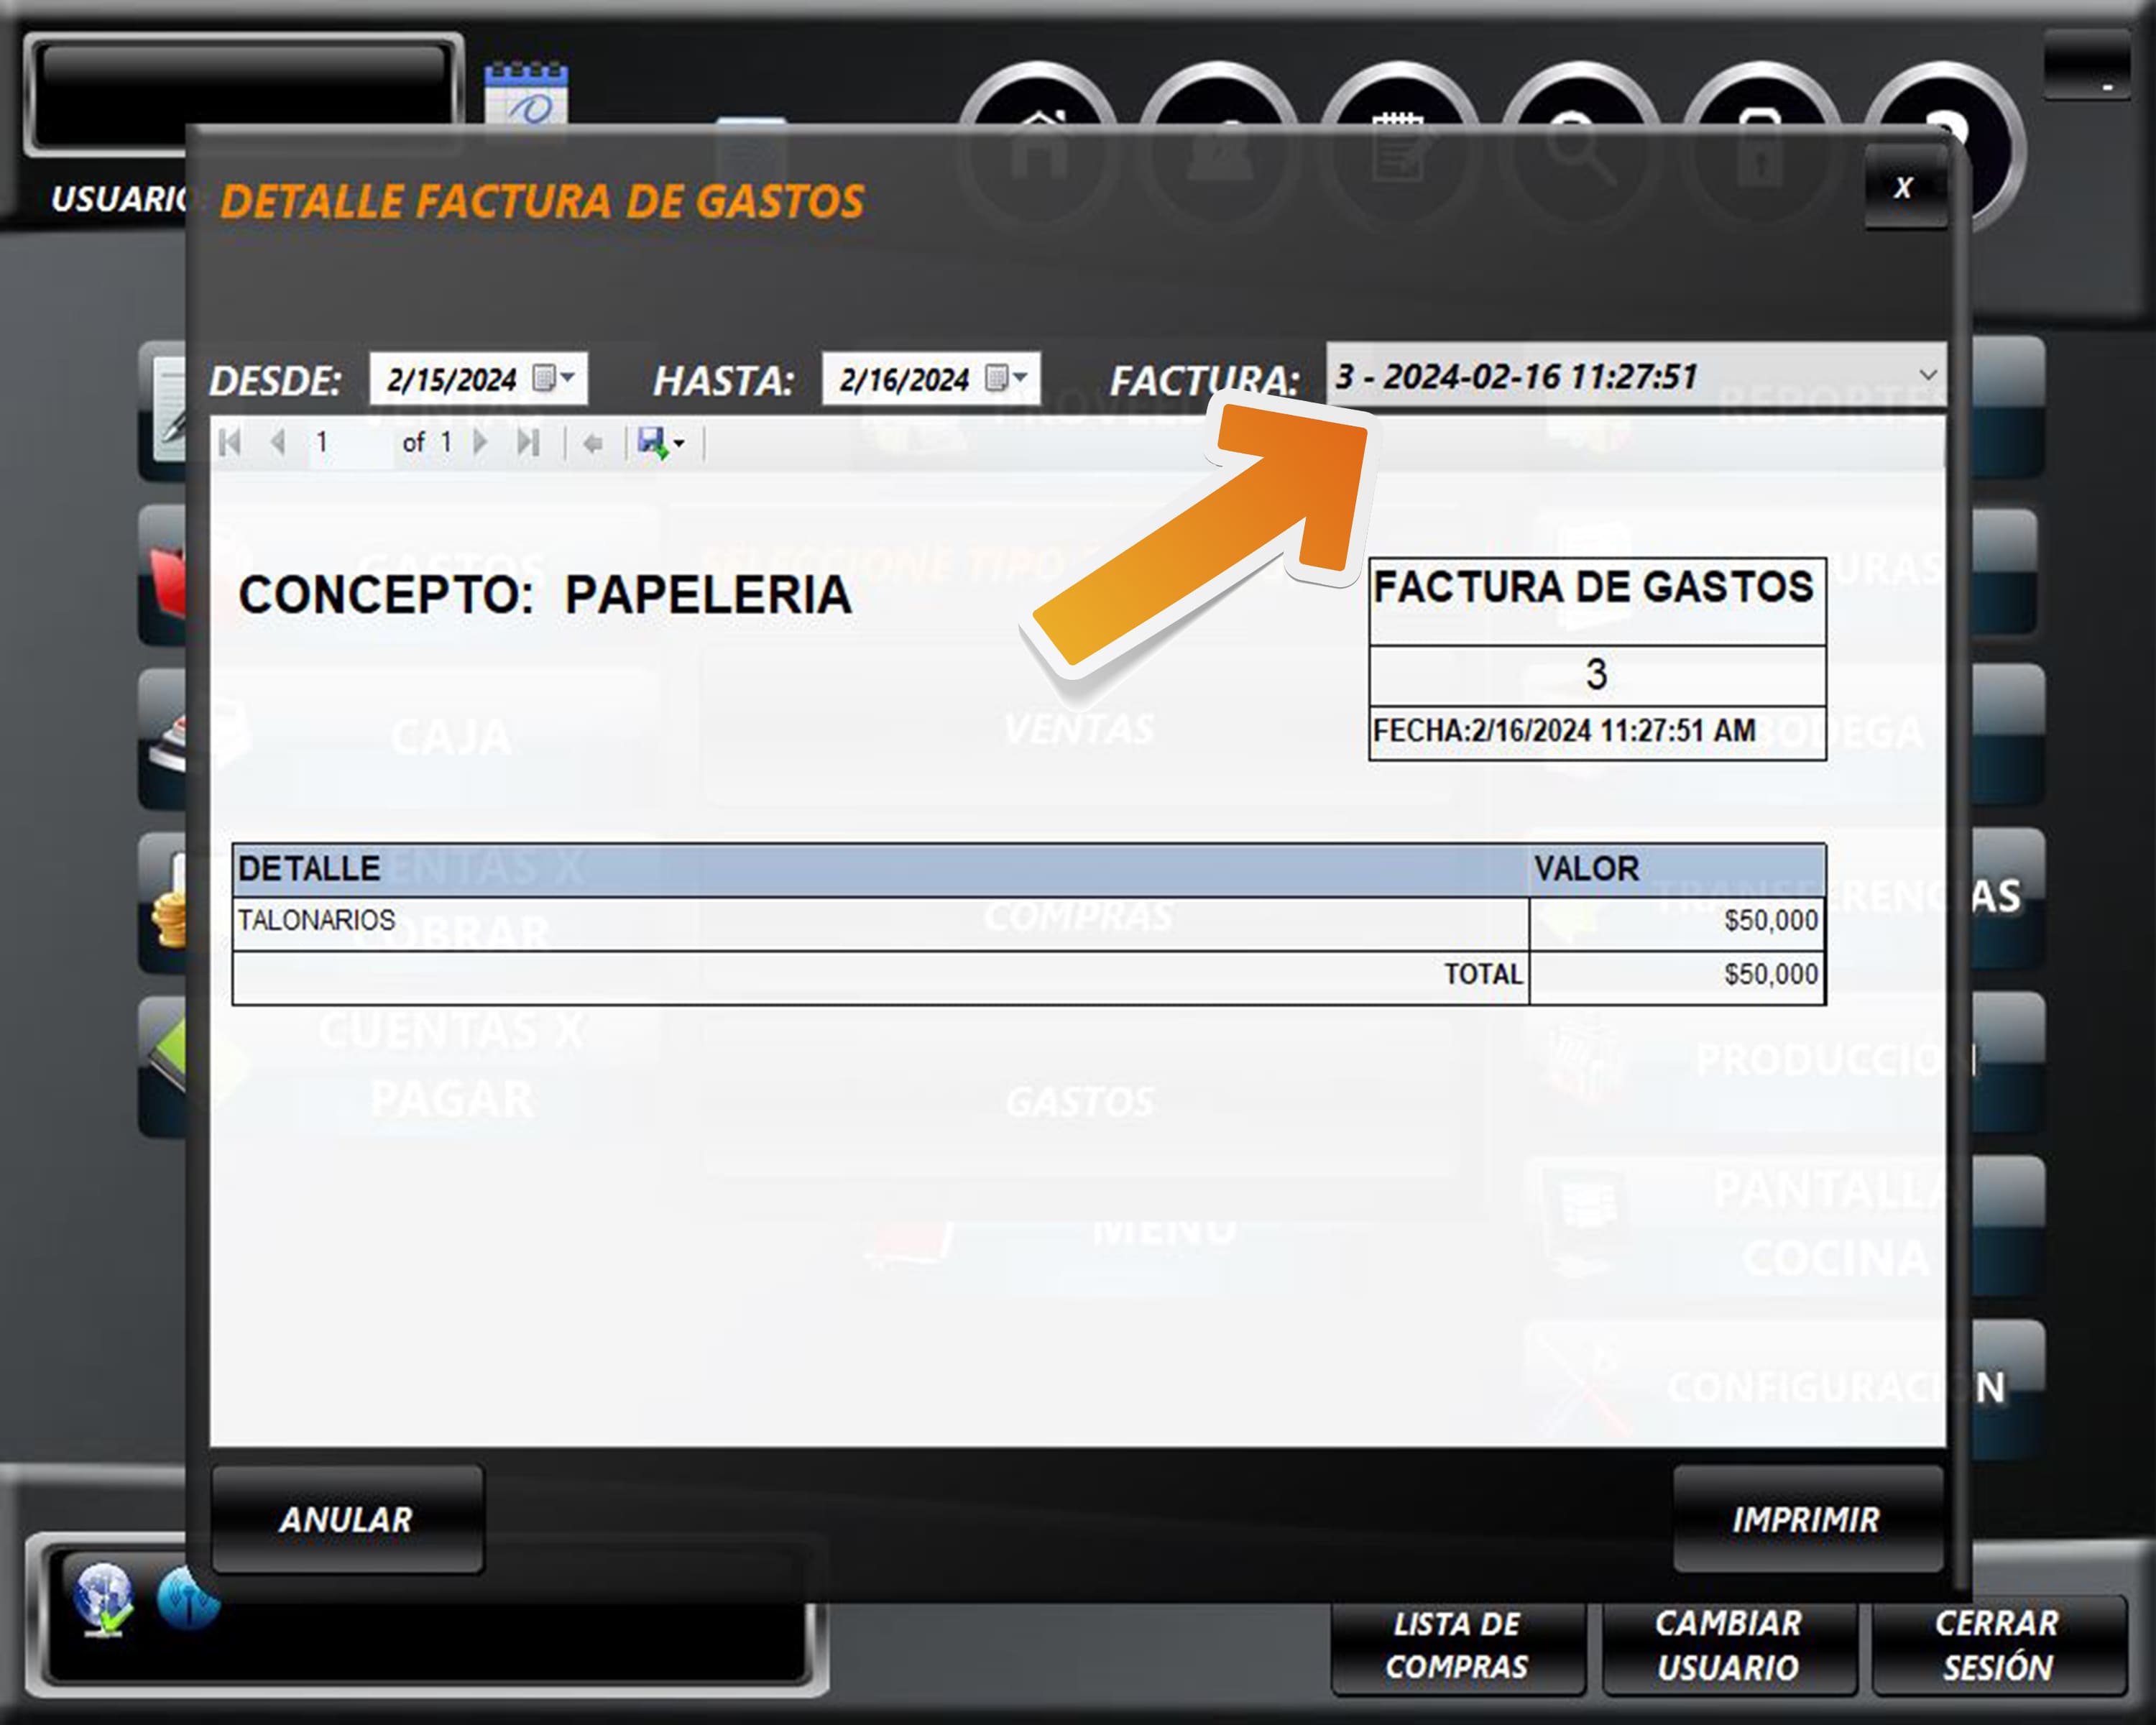This screenshot has width=2156, height=1725.
Task: Open DESDE date picker calendar
Action: pos(553,378)
